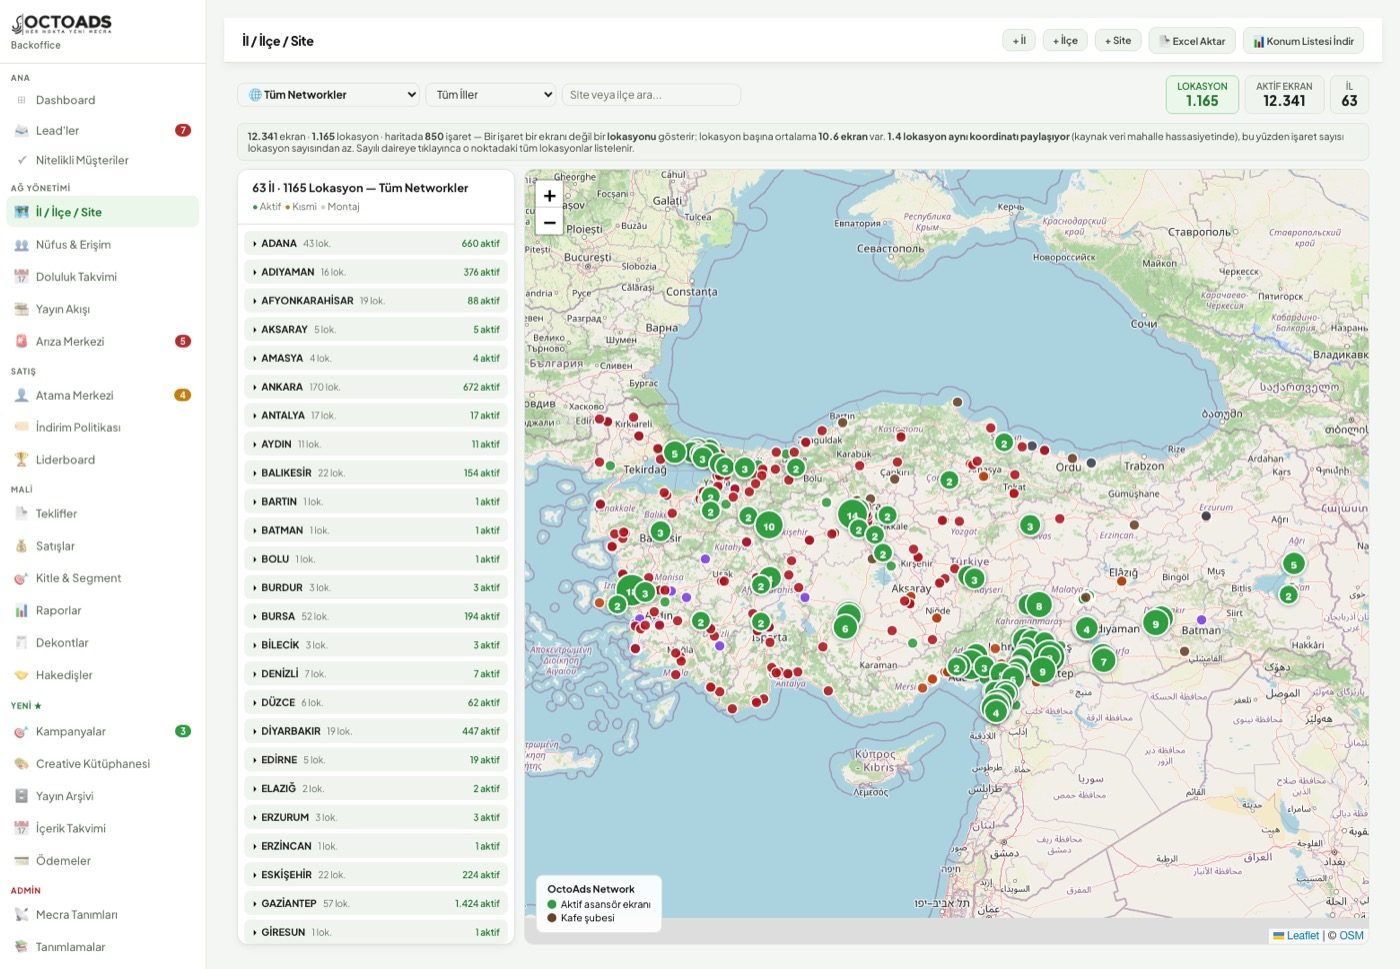The image size is (1400, 969).
Task: Click the Nitelikli Müşteriler checkmark icon
Action: (x=21, y=160)
